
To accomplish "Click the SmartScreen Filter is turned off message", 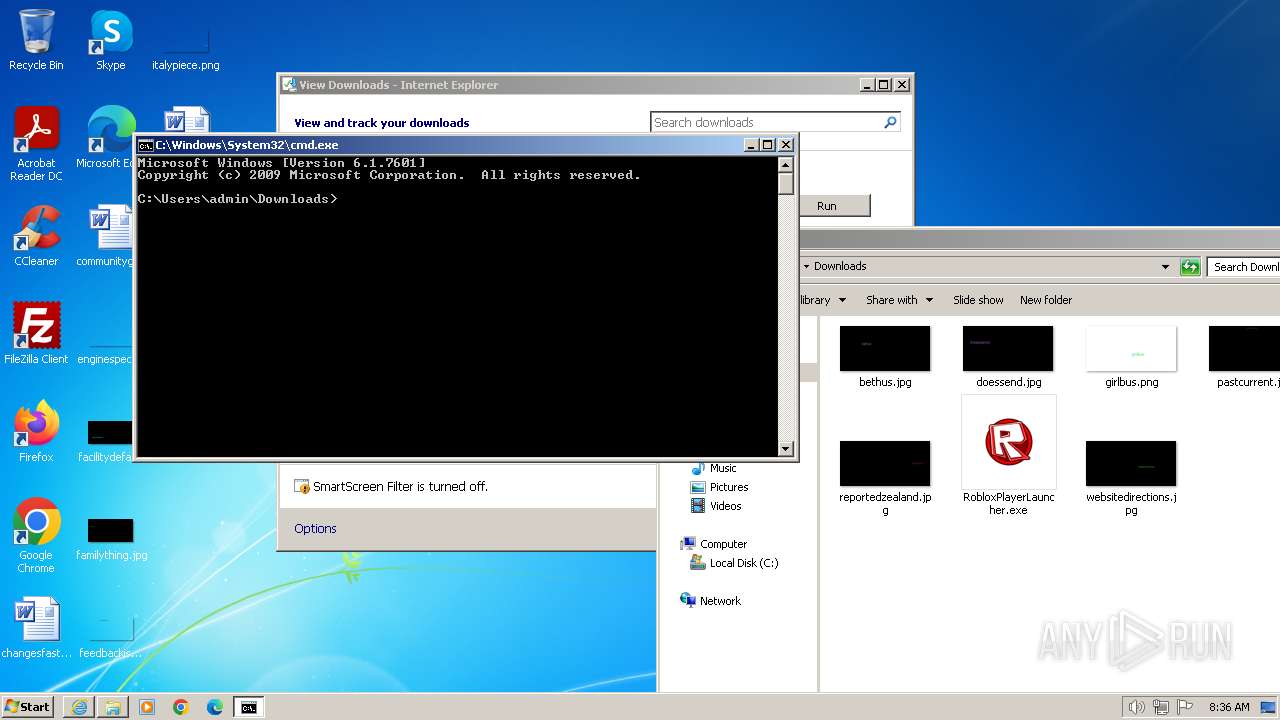I will click(x=391, y=487).
